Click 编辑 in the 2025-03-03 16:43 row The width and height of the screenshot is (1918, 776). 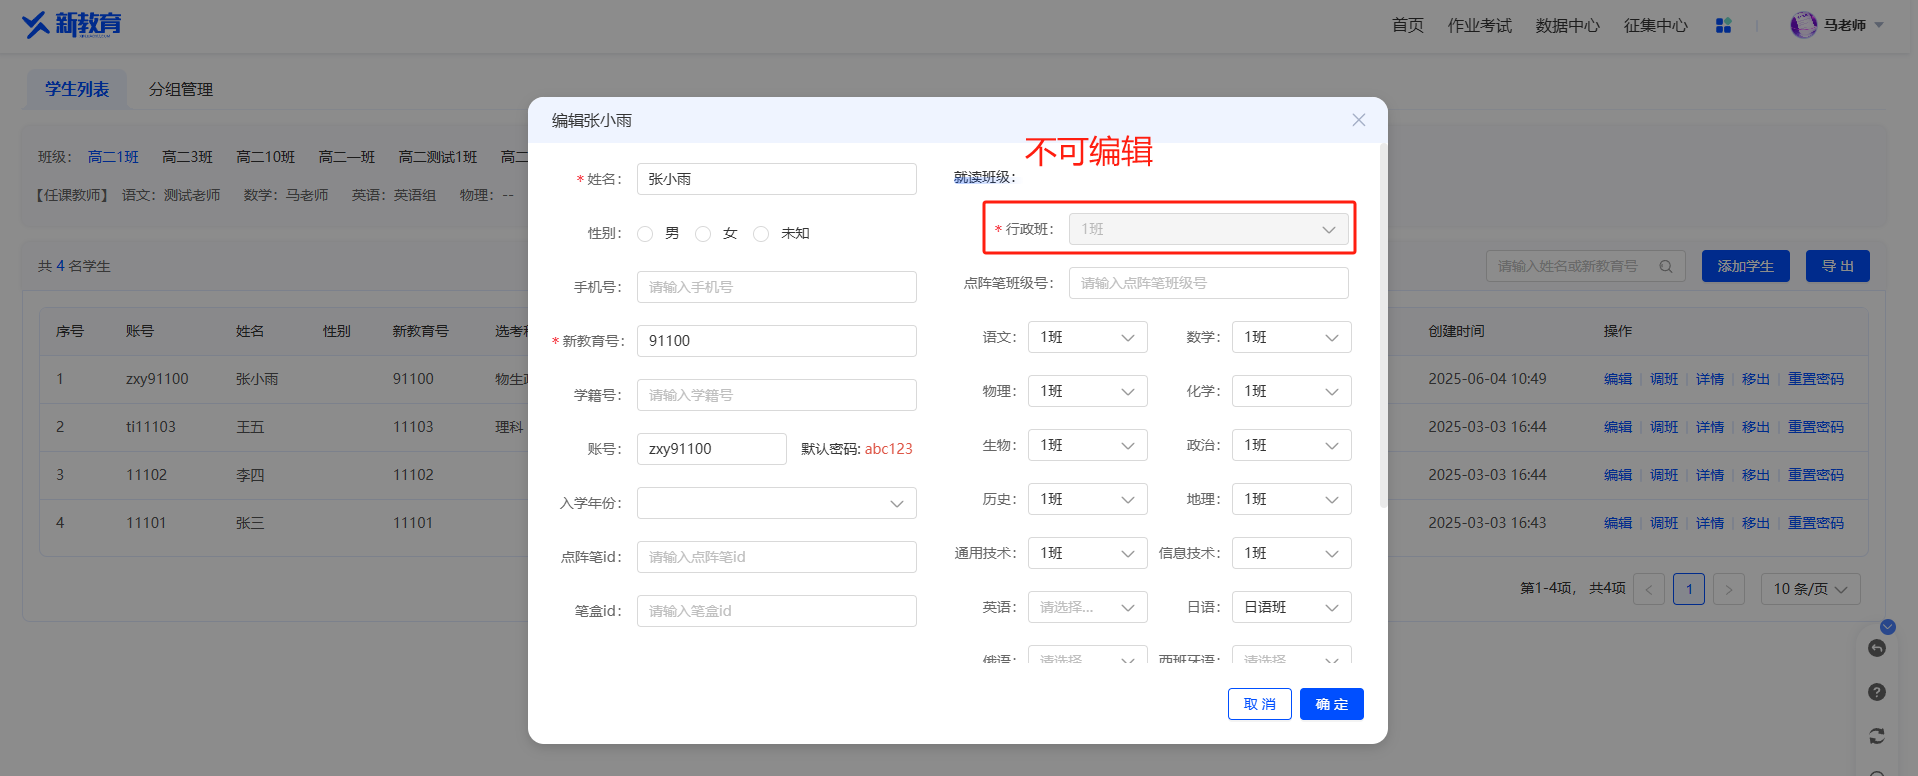tap(1618, 523)
